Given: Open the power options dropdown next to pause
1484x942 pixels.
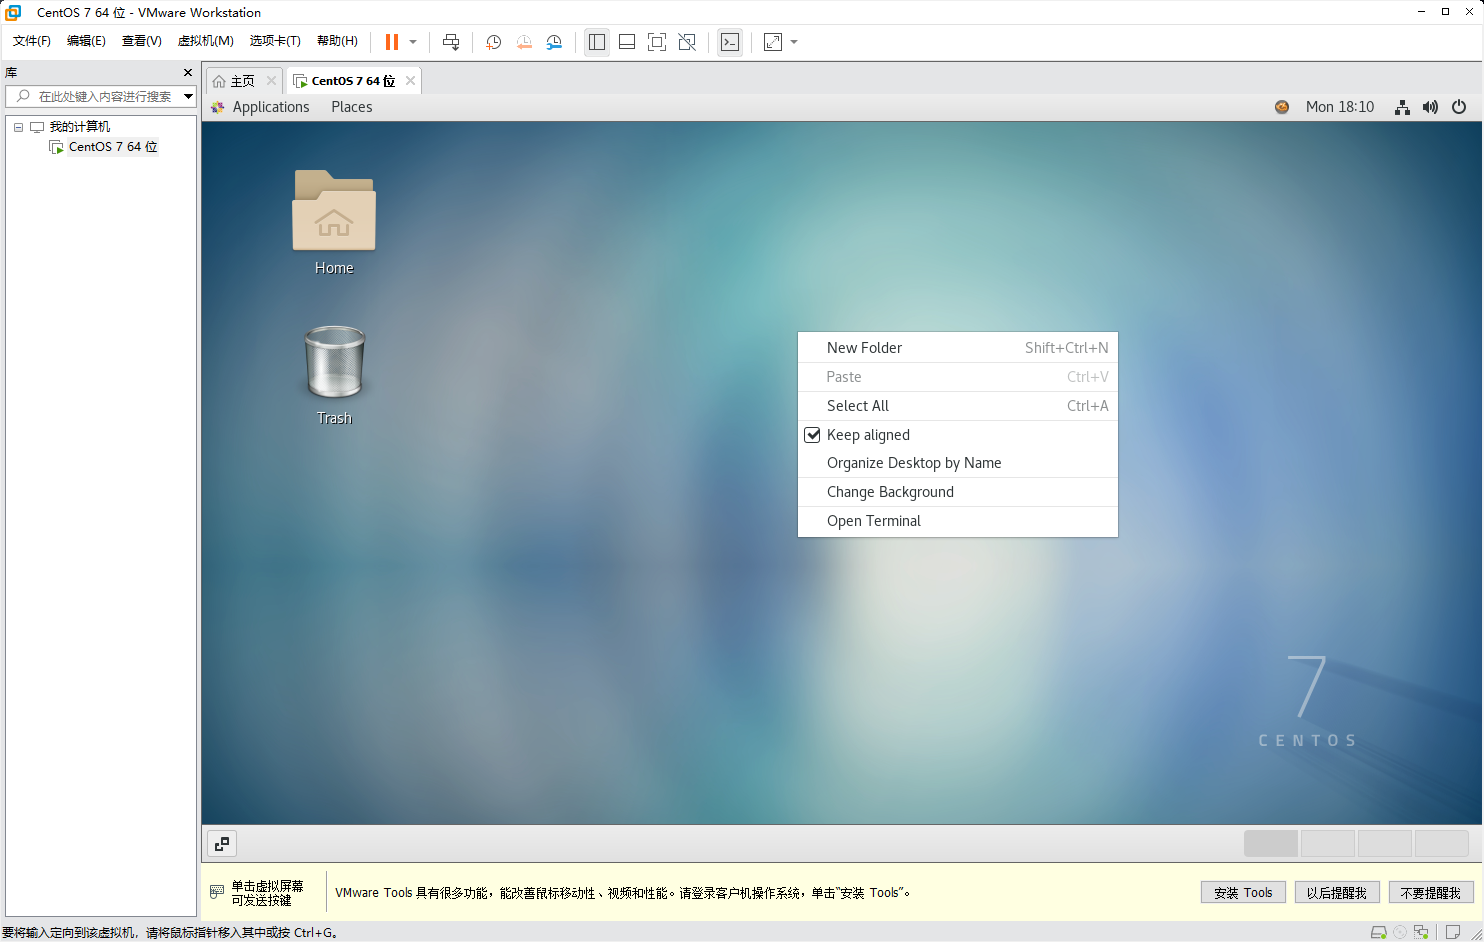Looking at the screenshot, I should [413, 42].
